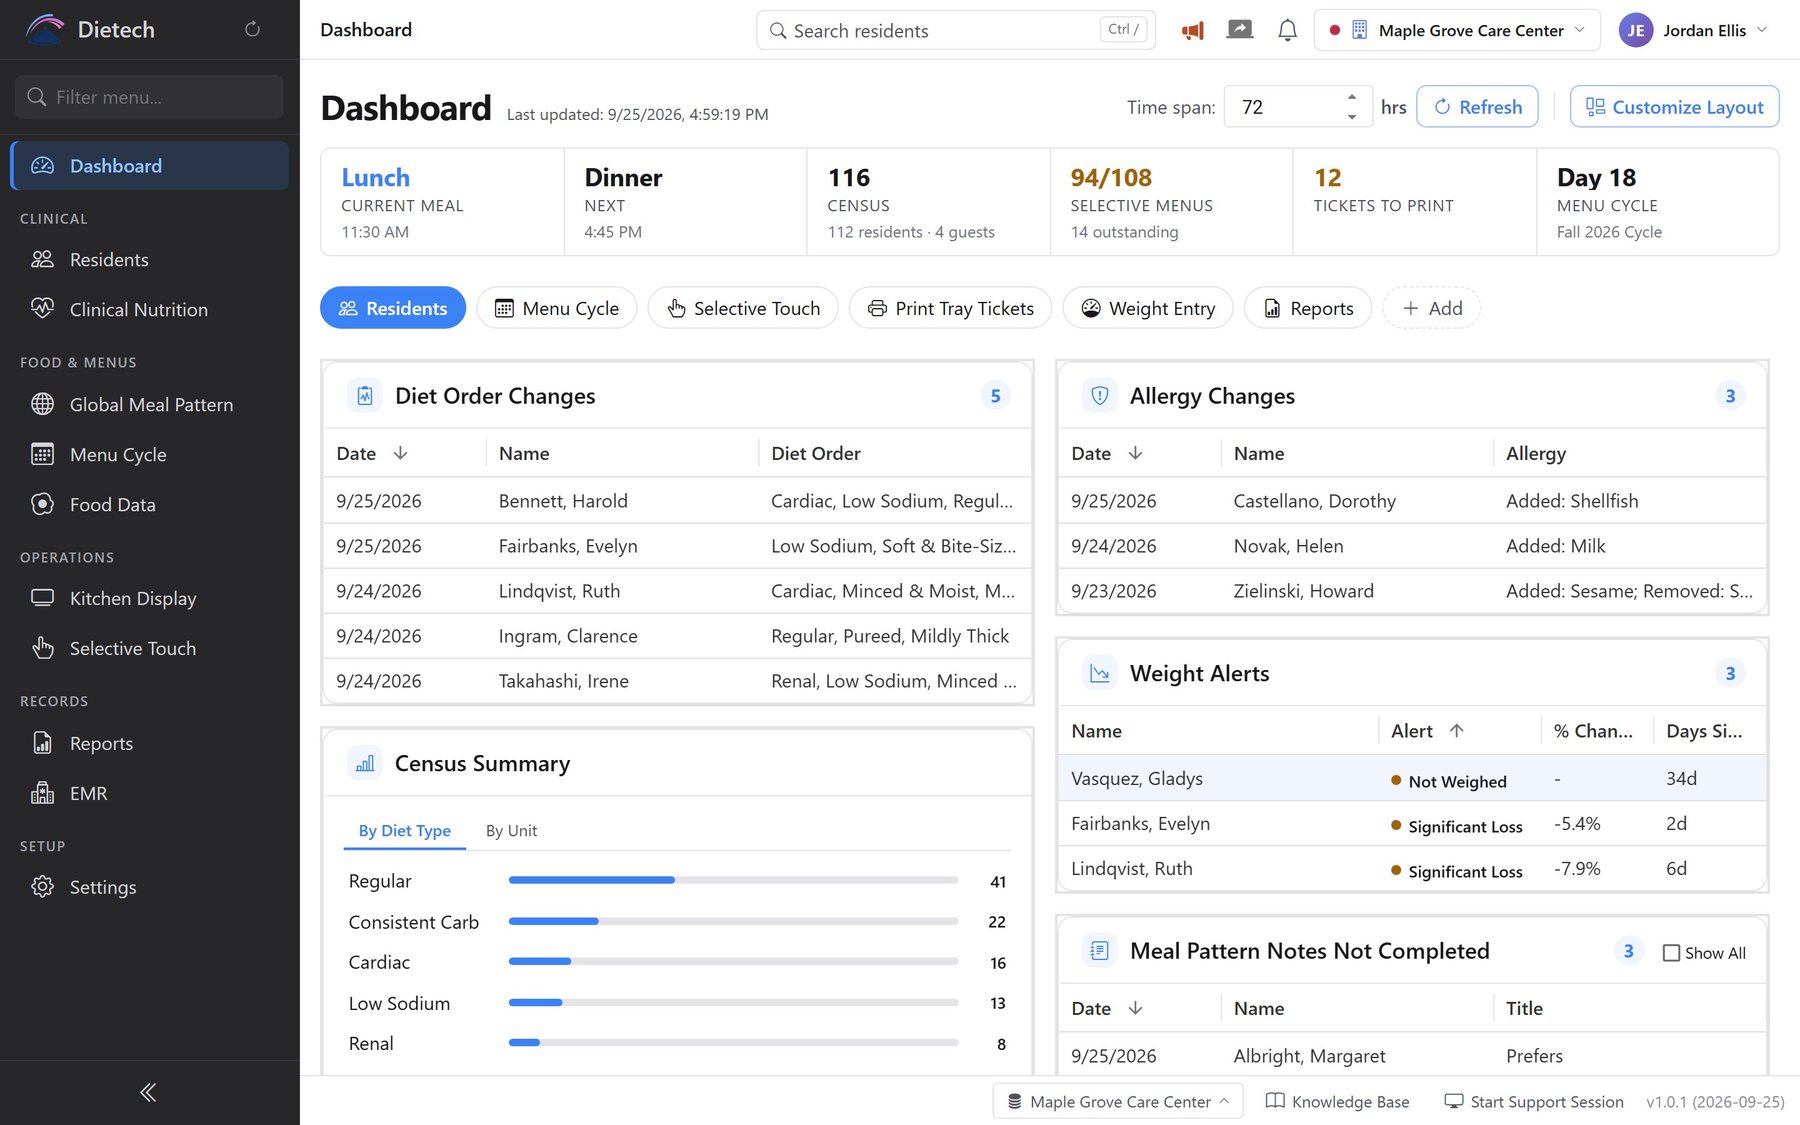Click the search magnifier icon in header
1800x1125 pixels.
point(778,31)
